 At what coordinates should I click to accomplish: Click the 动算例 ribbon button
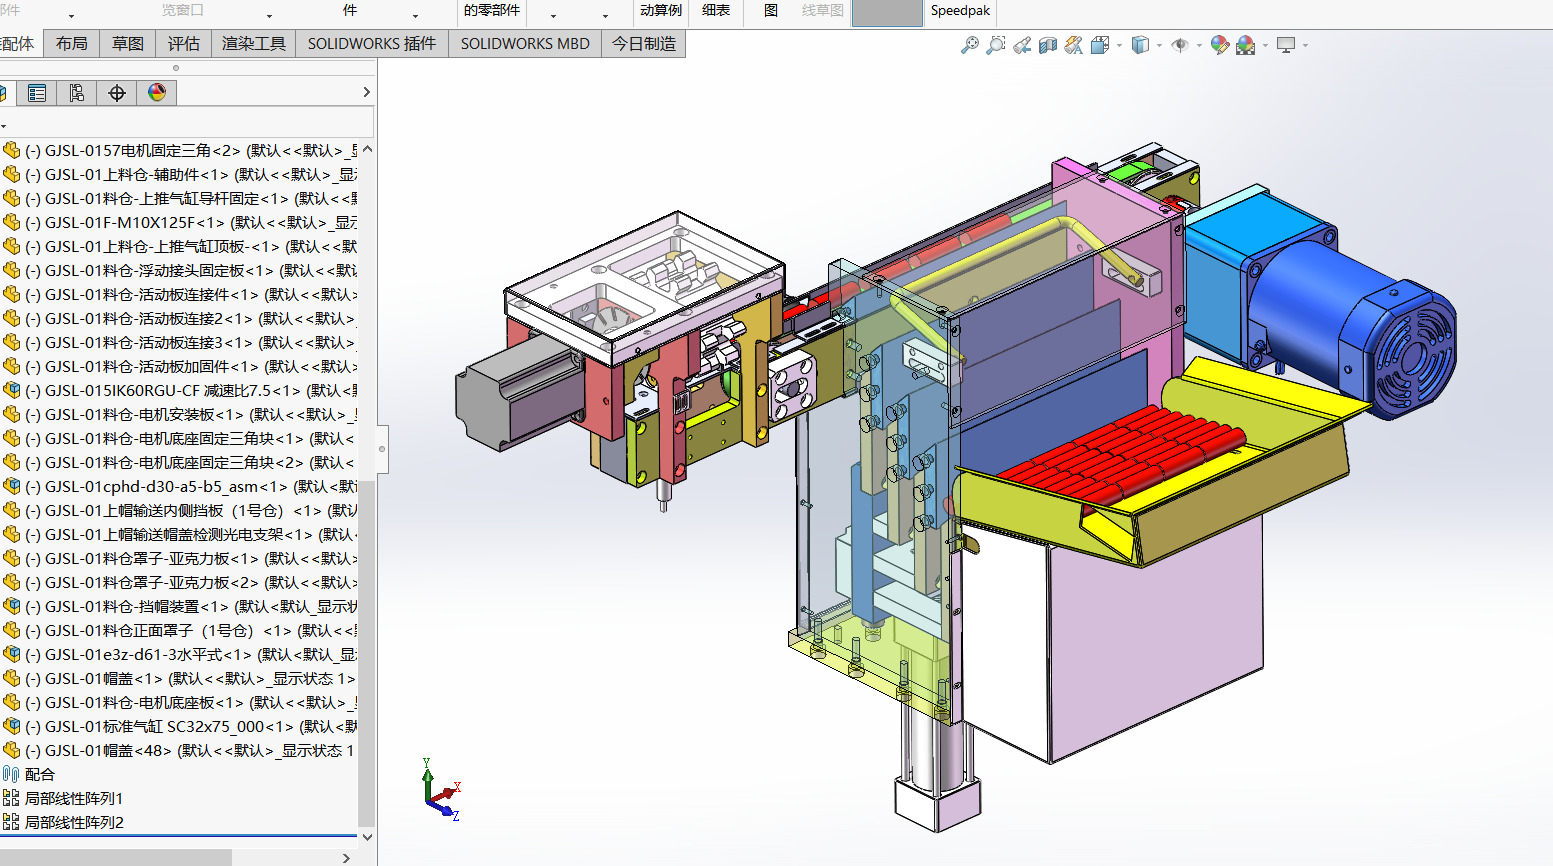tap(661, 10)
